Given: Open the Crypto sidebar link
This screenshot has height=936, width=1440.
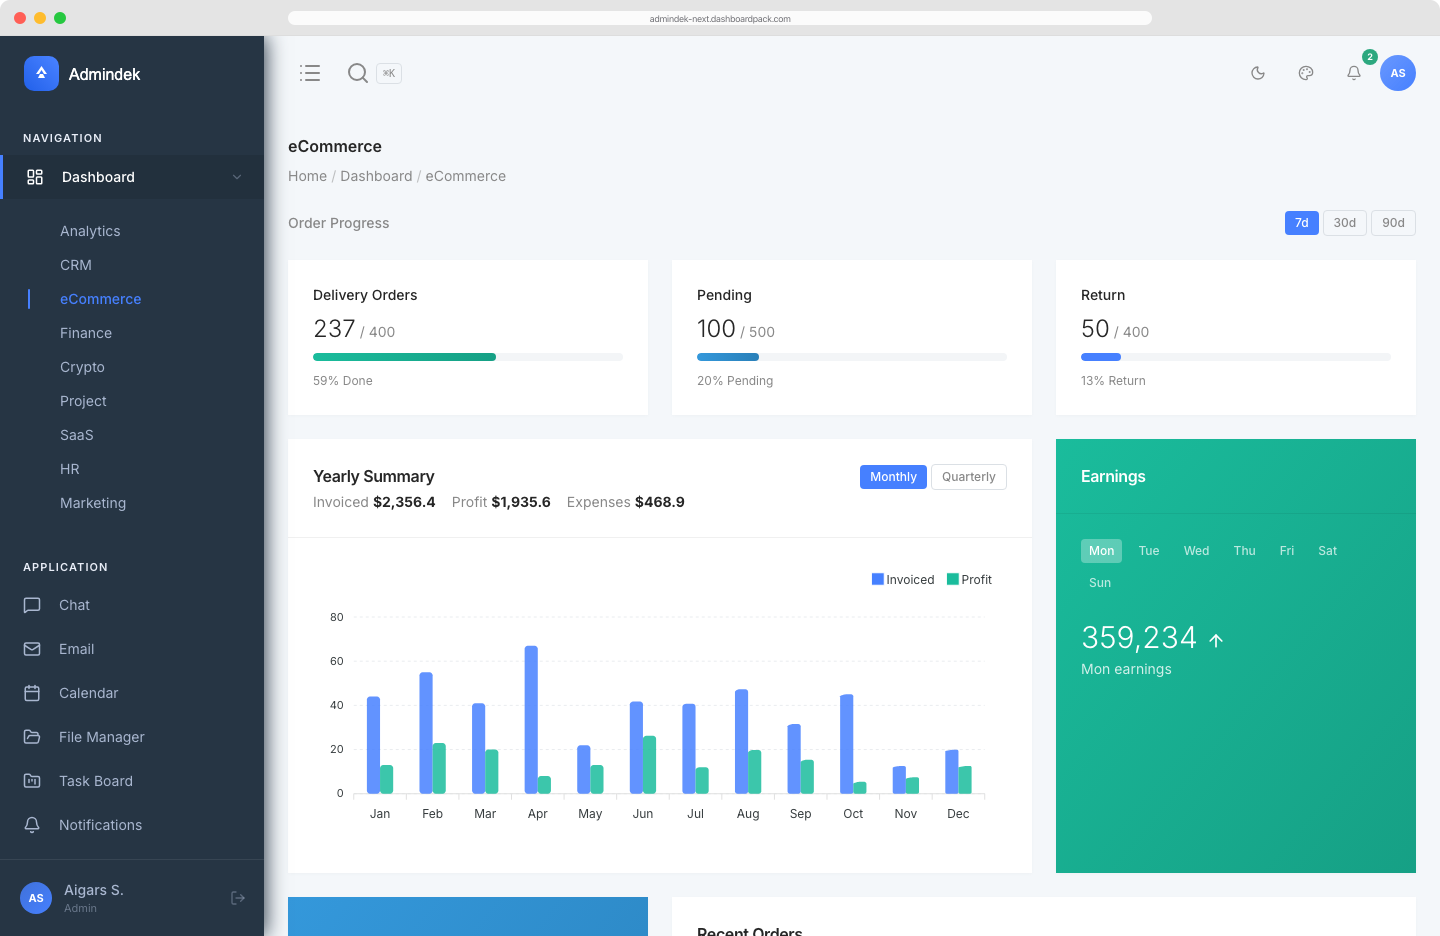Looking at the screenshot, I should click(82, 367).
